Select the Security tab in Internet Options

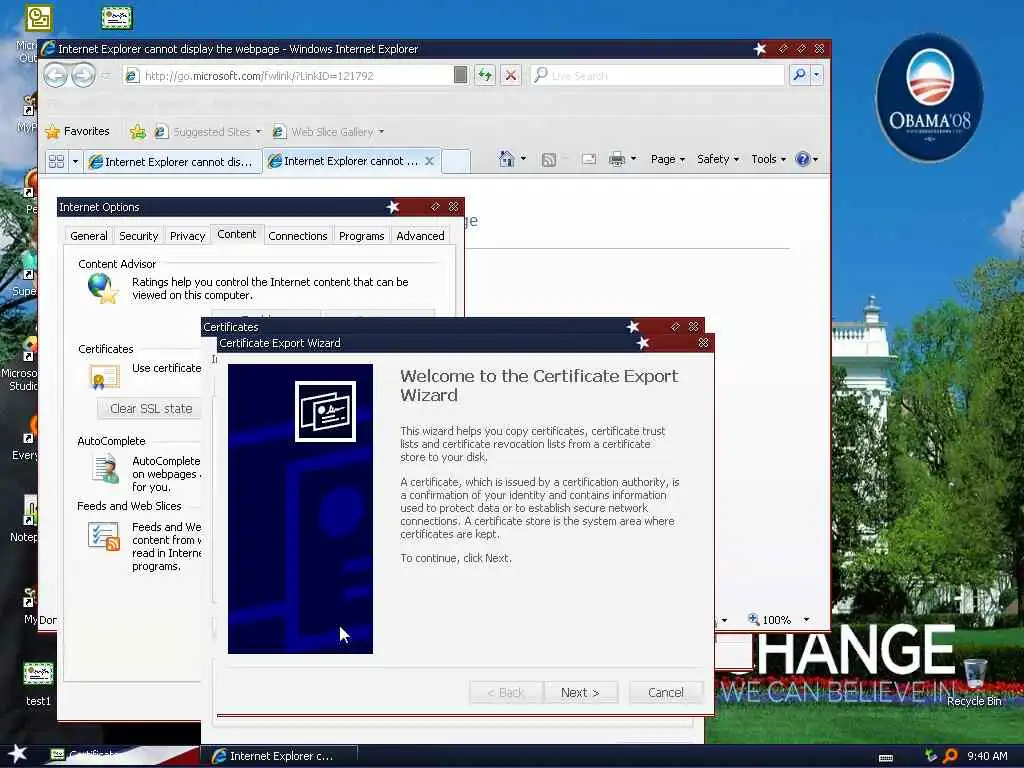138,236
